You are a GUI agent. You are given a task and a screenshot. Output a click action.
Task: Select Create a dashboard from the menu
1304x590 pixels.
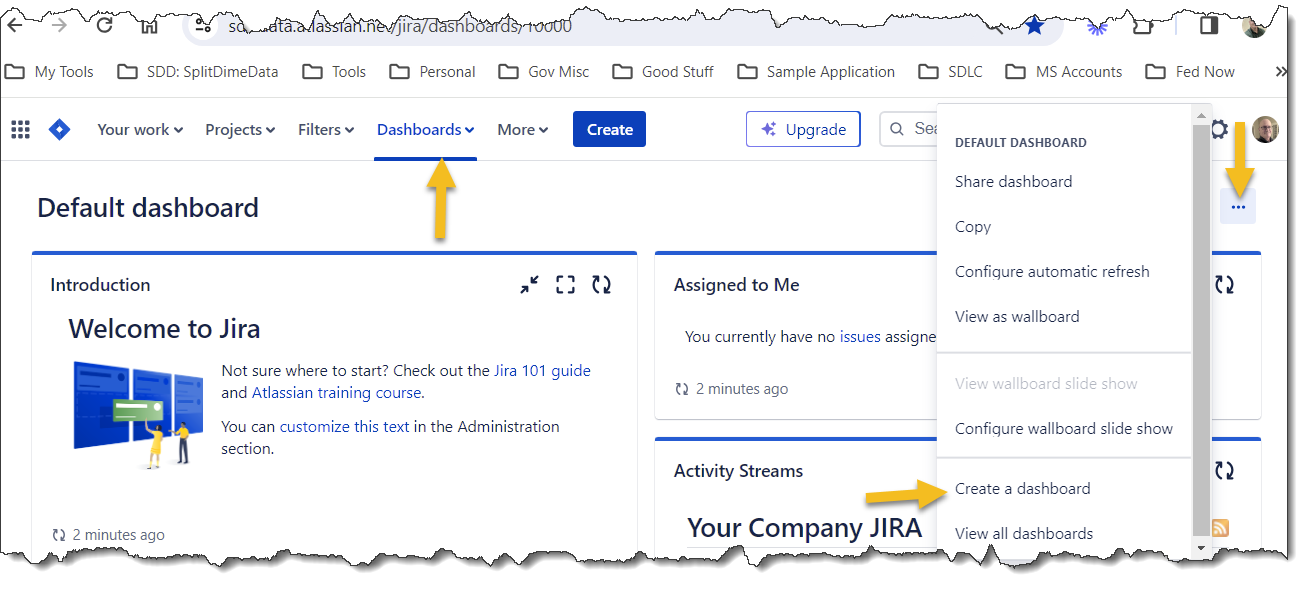pos(1022,488)
